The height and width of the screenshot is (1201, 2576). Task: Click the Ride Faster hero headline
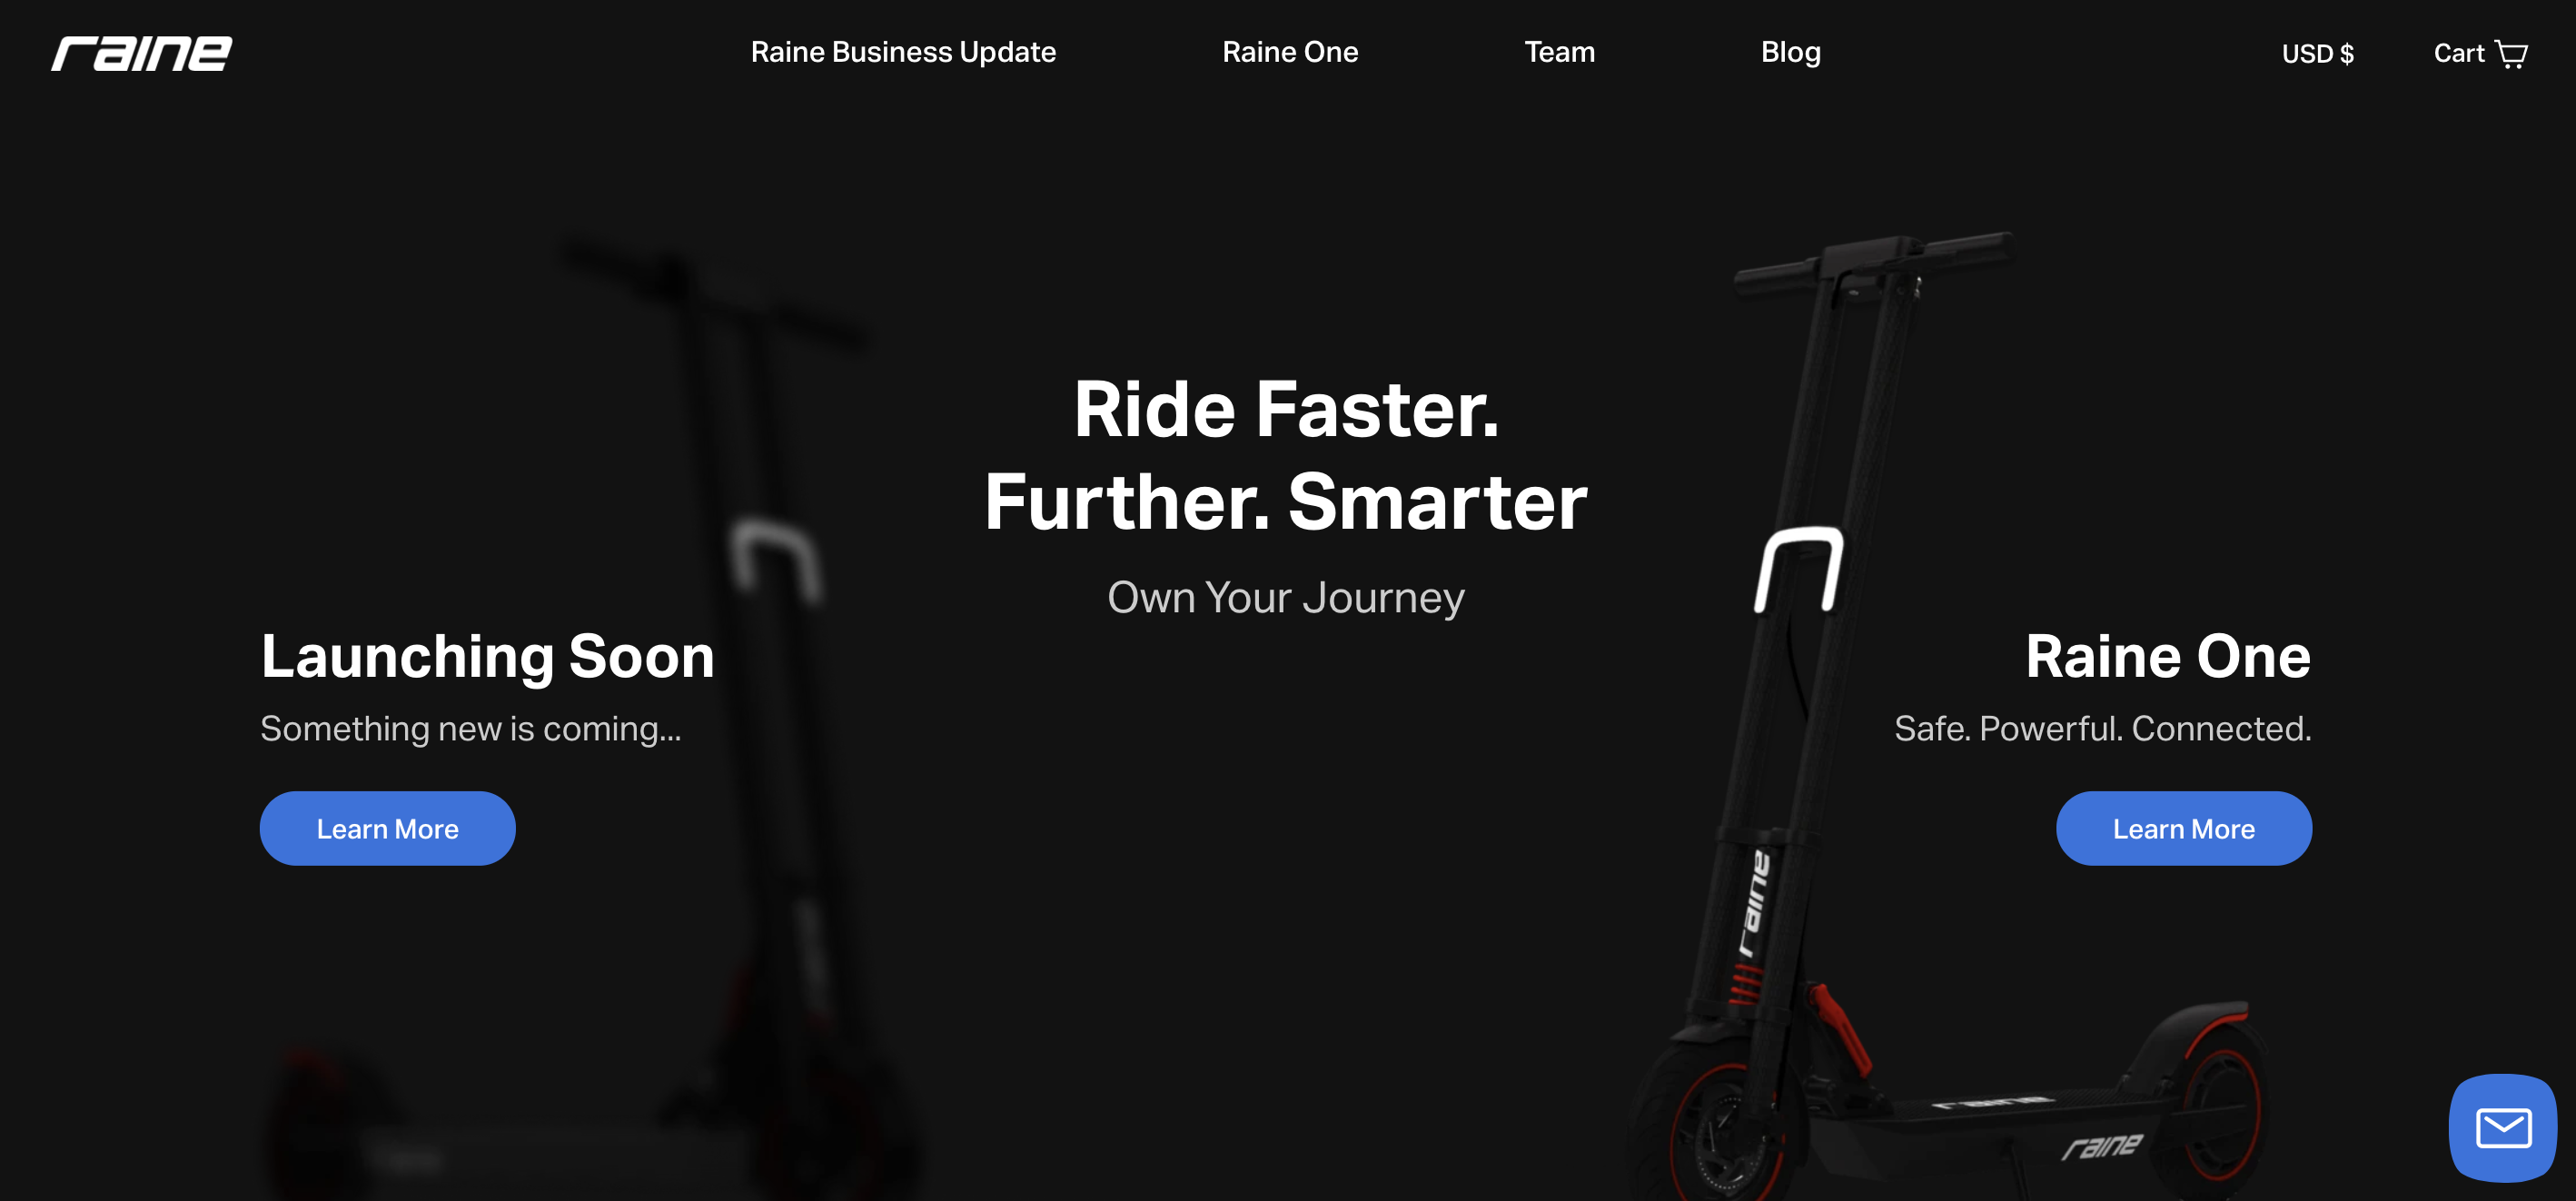[x=1286, y=455]
